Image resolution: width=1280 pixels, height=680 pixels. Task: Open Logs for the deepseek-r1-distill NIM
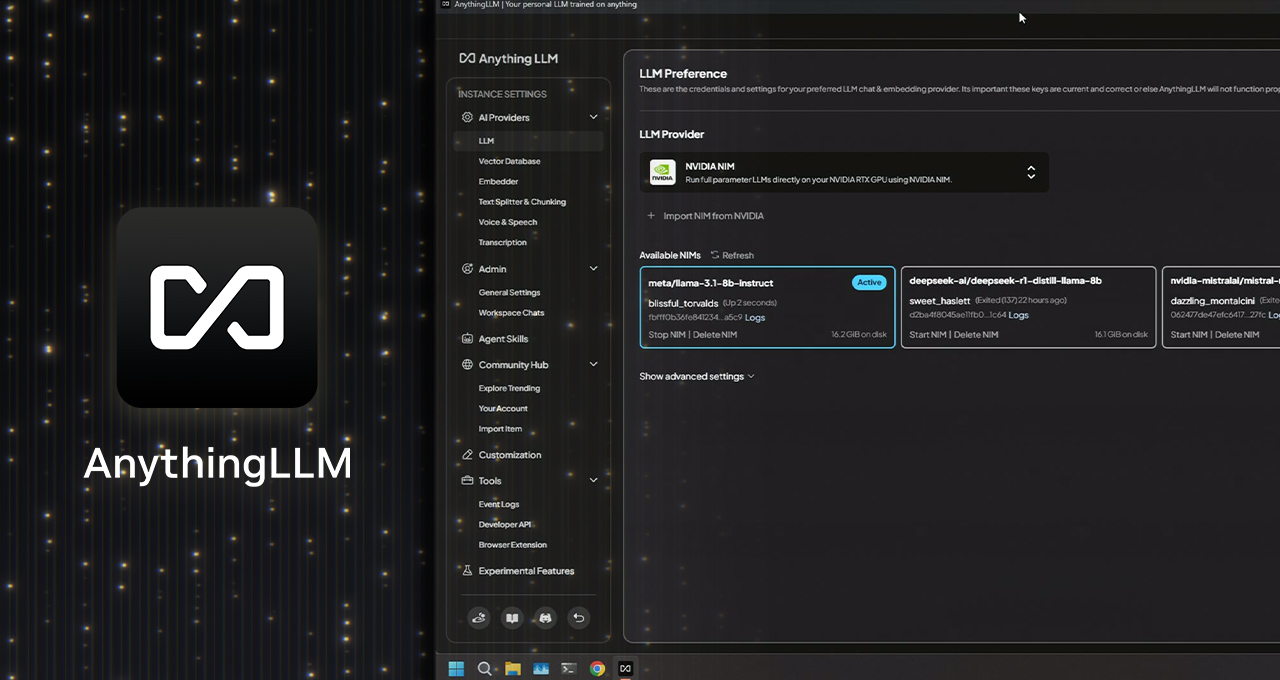1018,315
